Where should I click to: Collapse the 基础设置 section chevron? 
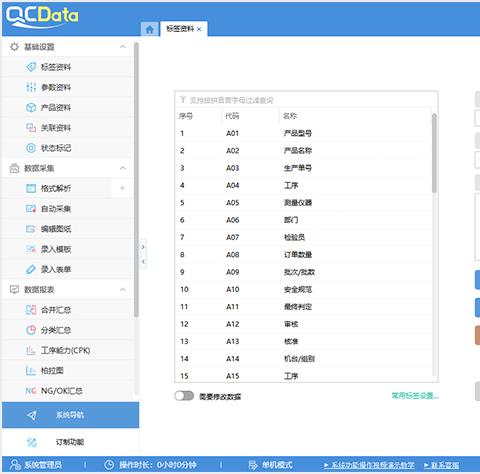click(123, 47)
